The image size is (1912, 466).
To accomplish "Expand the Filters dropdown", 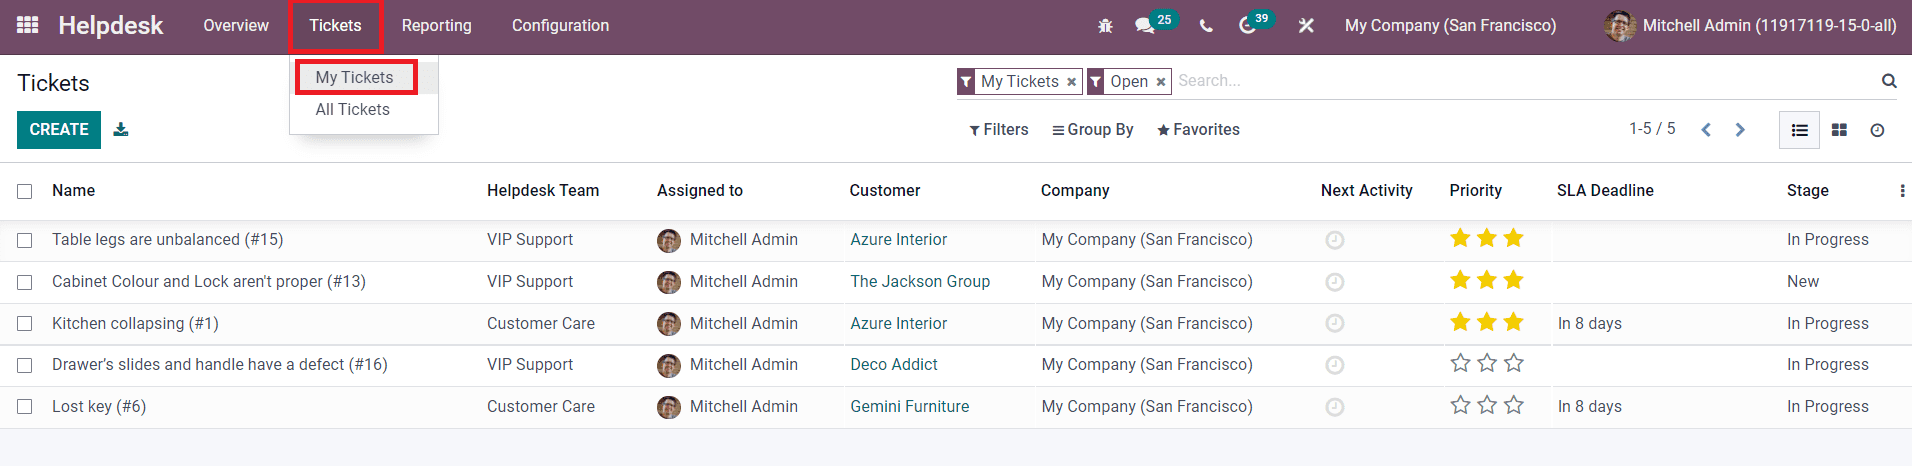I will click(998, 130).
